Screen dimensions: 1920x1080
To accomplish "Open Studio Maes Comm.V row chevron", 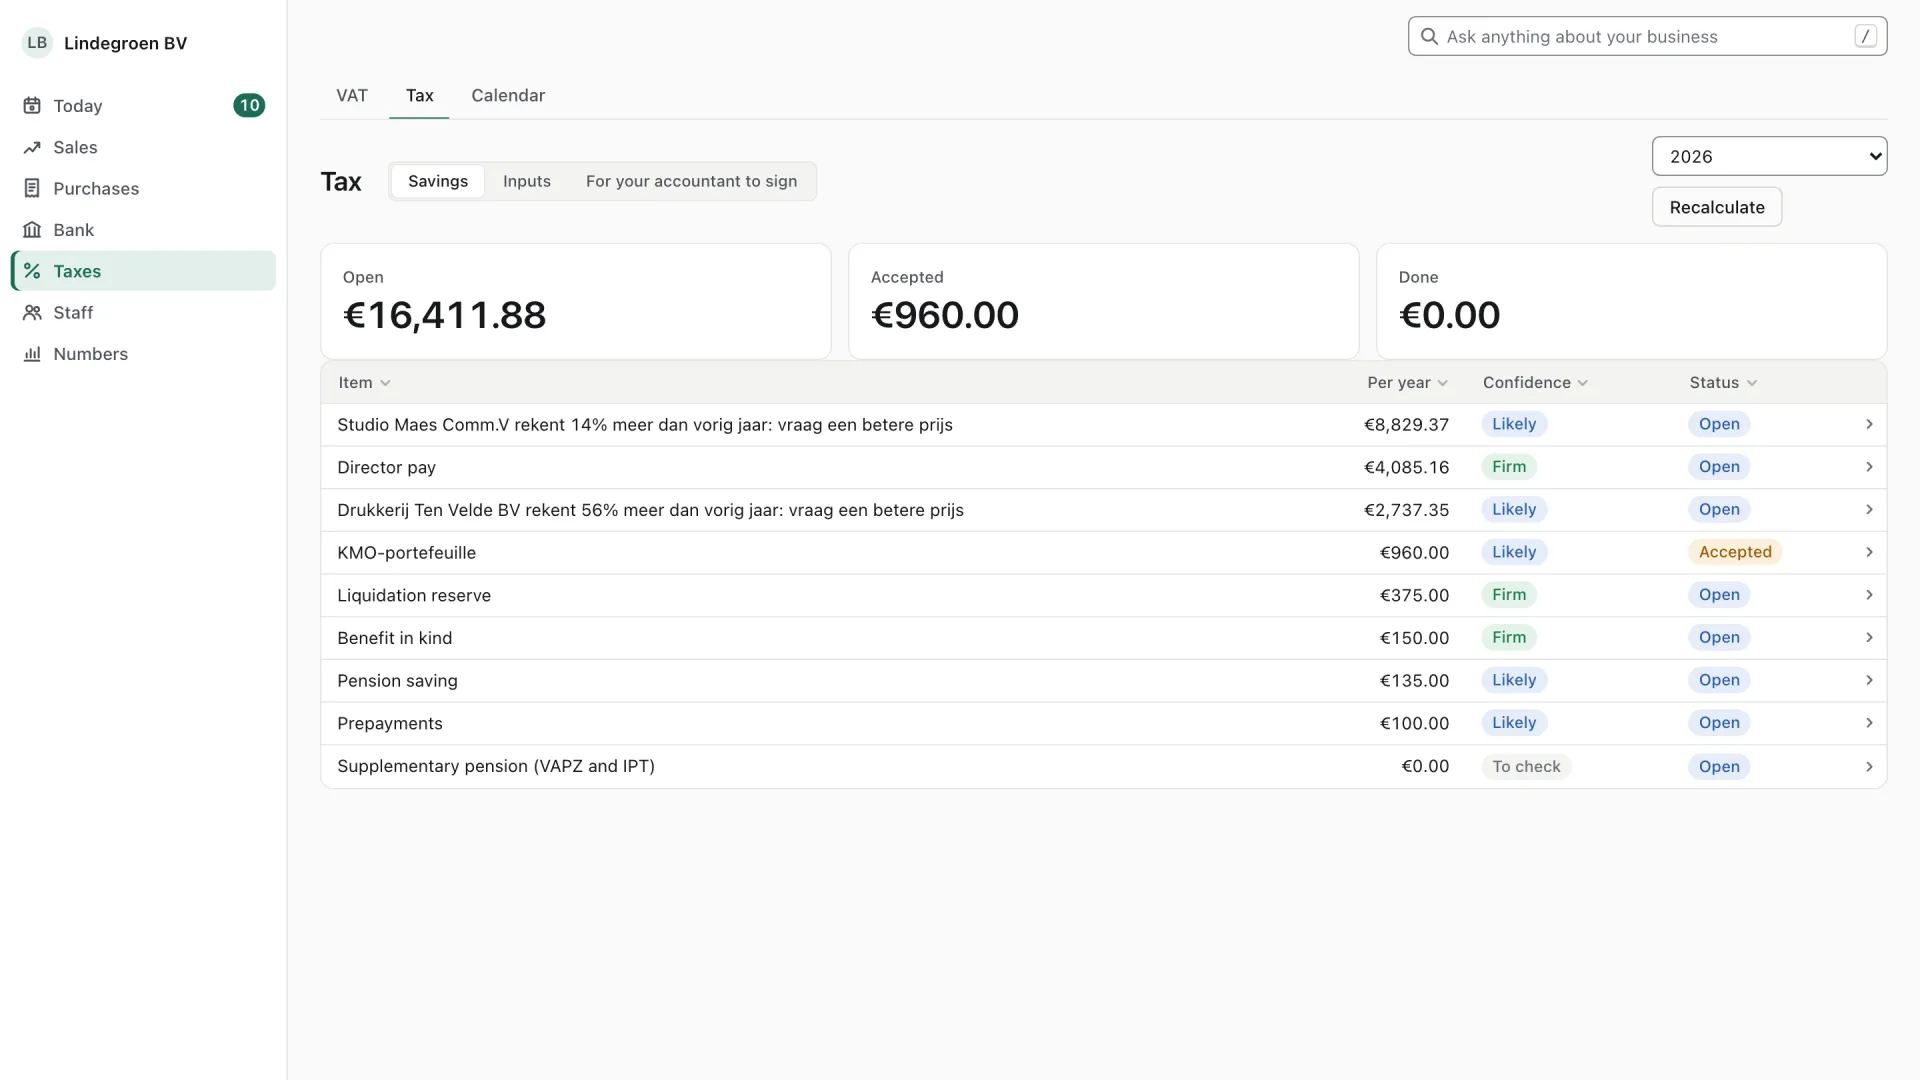I will (1869, 424).
